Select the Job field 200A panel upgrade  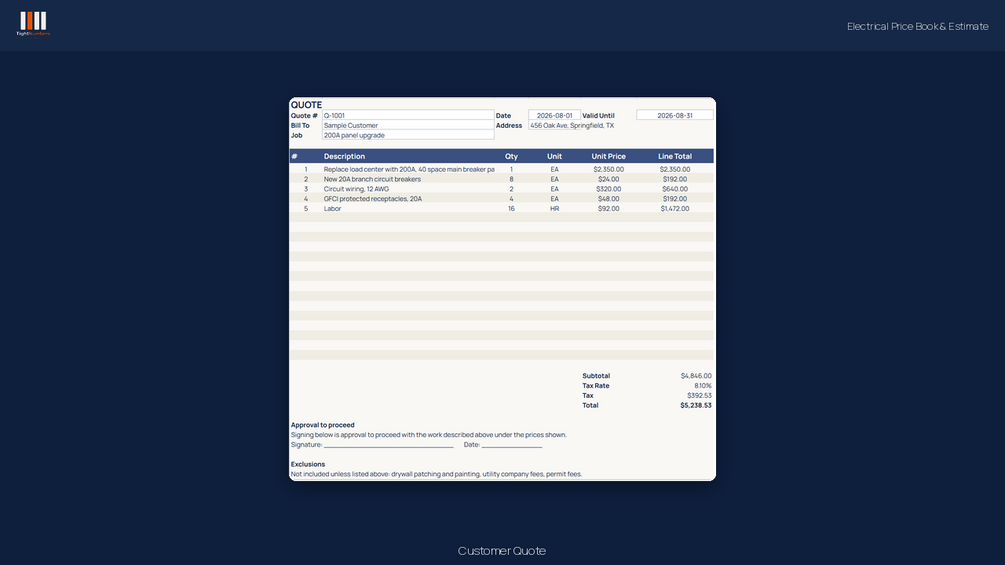tap(408, 135)
